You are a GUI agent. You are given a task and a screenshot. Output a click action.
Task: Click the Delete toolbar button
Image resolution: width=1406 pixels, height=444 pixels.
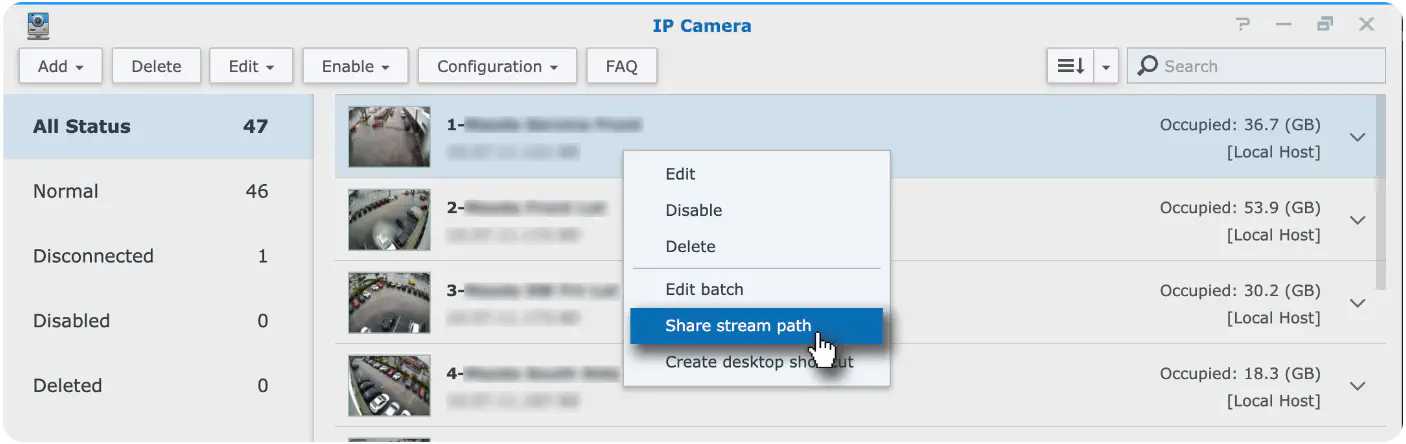coord(156,66)
